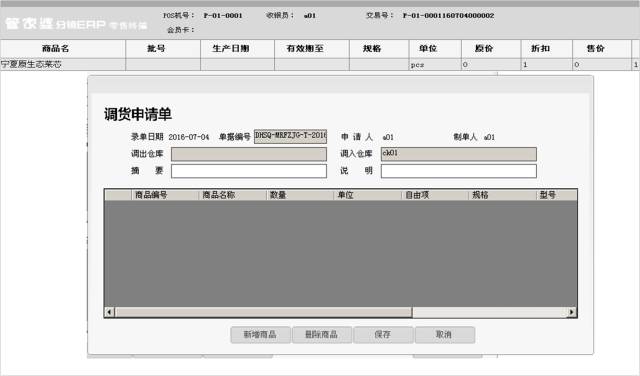
Task: Select the 单据编号 field
Action: [x=290, y=136]
